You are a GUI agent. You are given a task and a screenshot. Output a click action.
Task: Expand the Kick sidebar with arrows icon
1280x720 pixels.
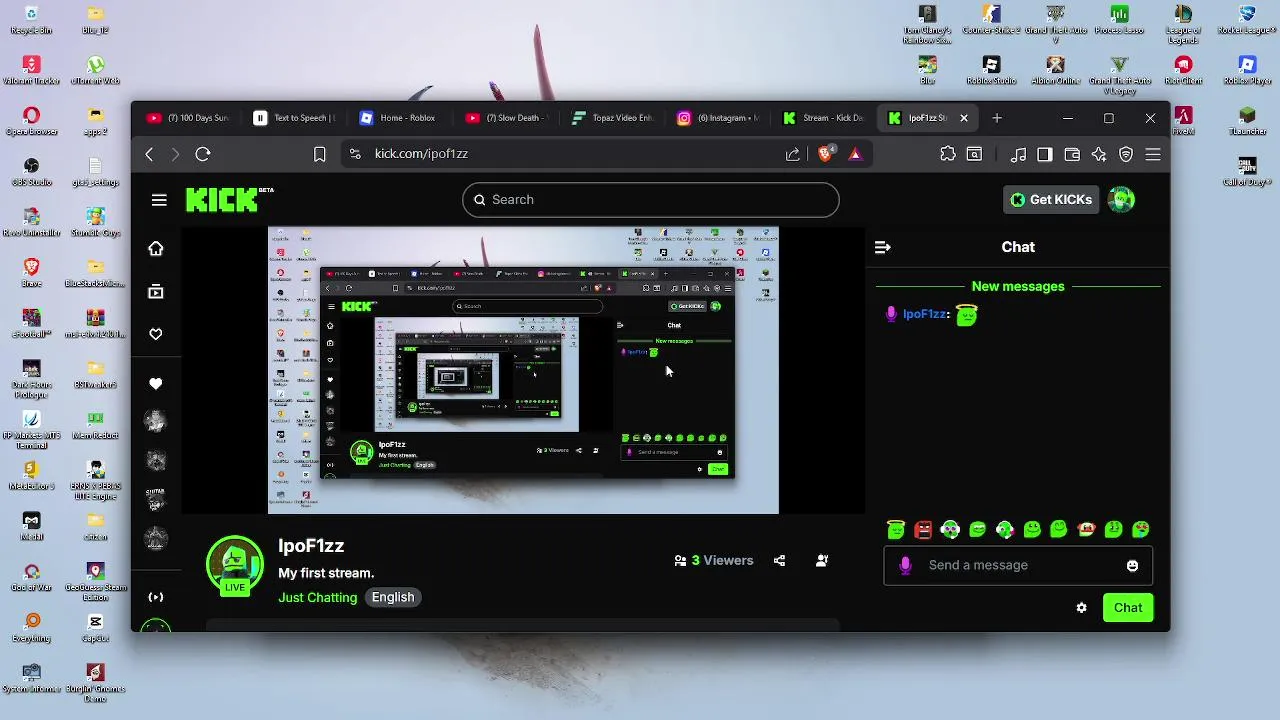pos(156,597)
